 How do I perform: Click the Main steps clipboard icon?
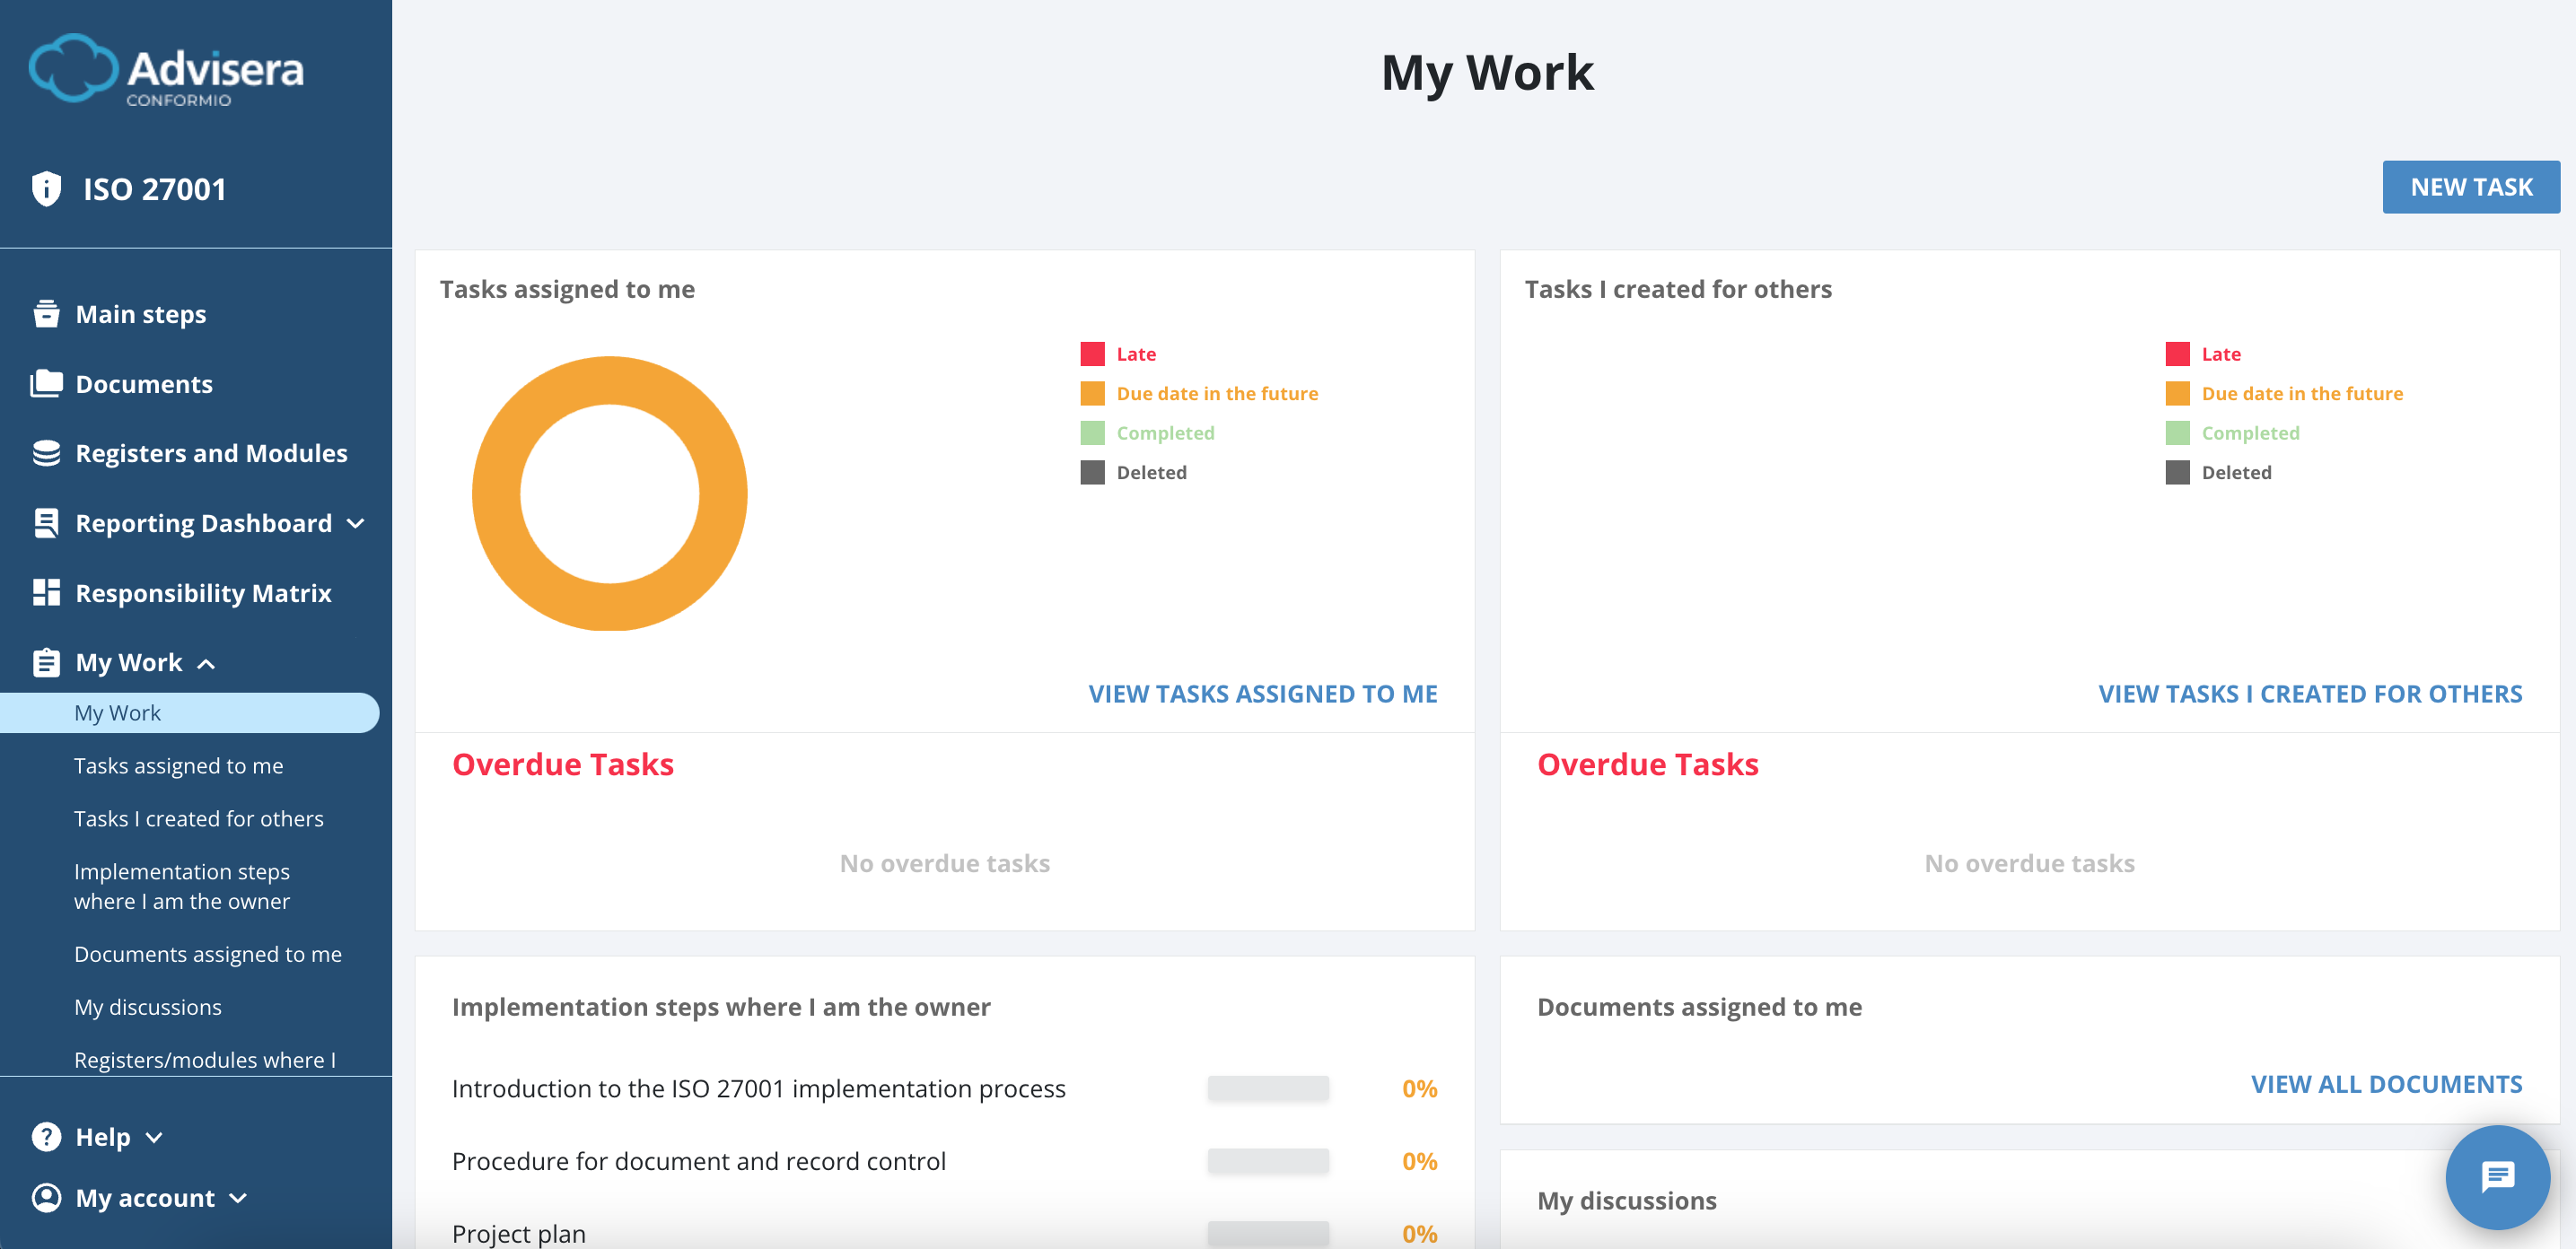click(46, 313)
